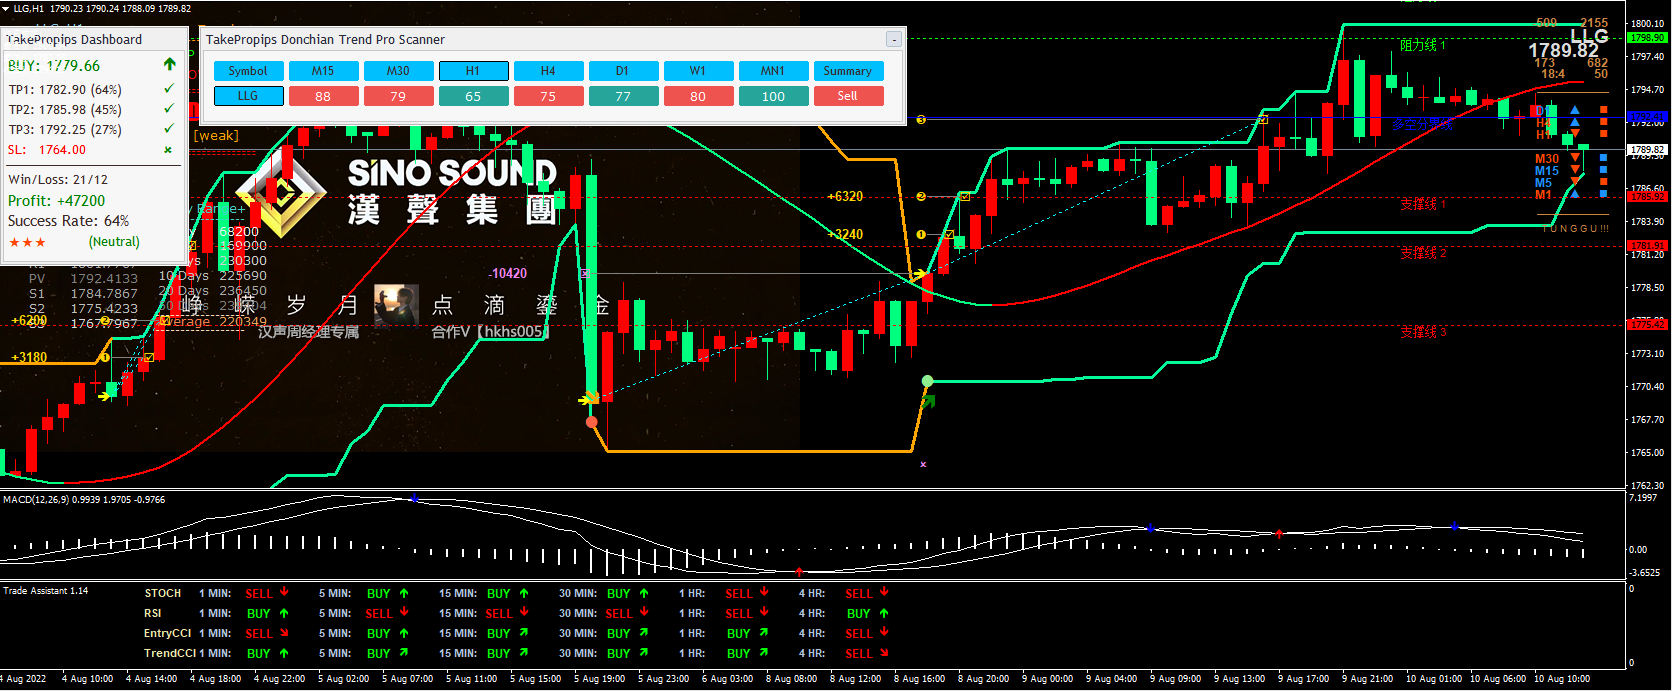
Task: Click the red Sell summary button
Action: [x=848, y=96]
